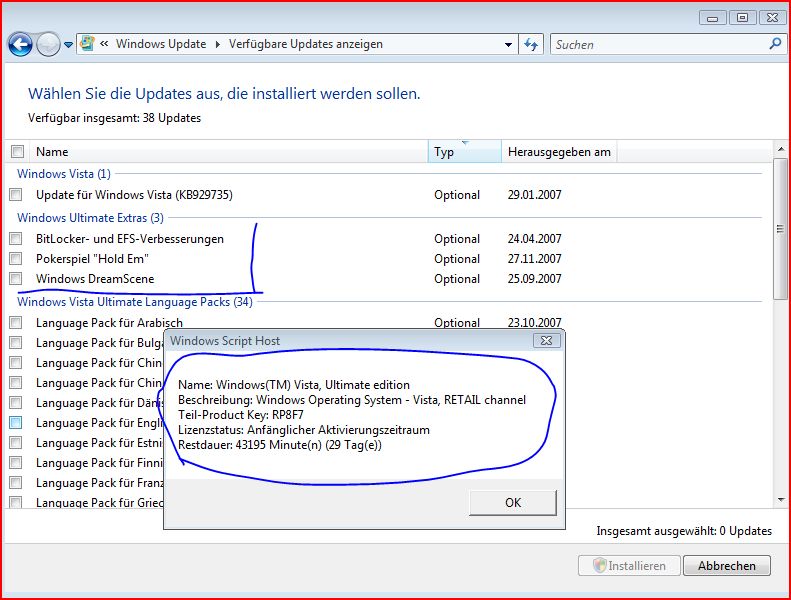Toggle the select-all checkbox in the header
791x600 pixels.
point(18,151)
